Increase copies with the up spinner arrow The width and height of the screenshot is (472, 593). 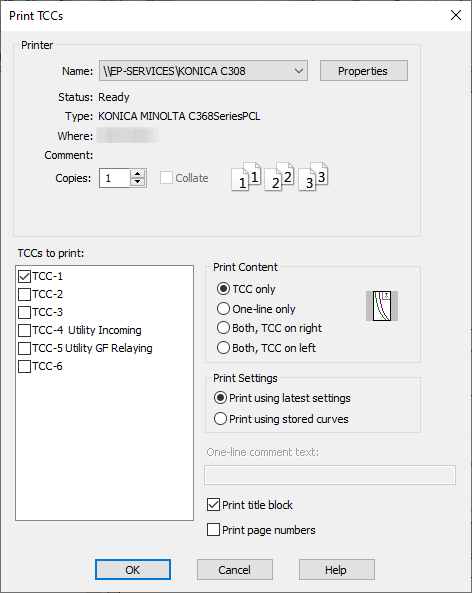pos(137,174)
